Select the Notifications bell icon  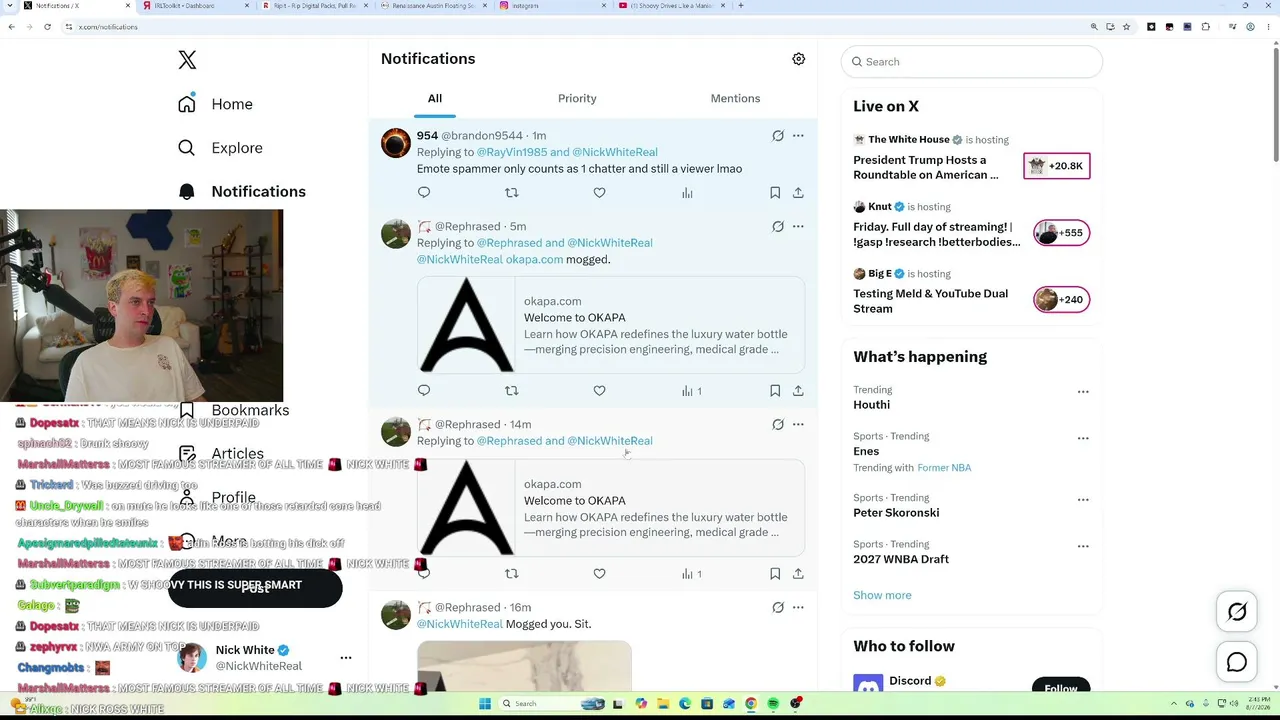(x=187, y=191)
